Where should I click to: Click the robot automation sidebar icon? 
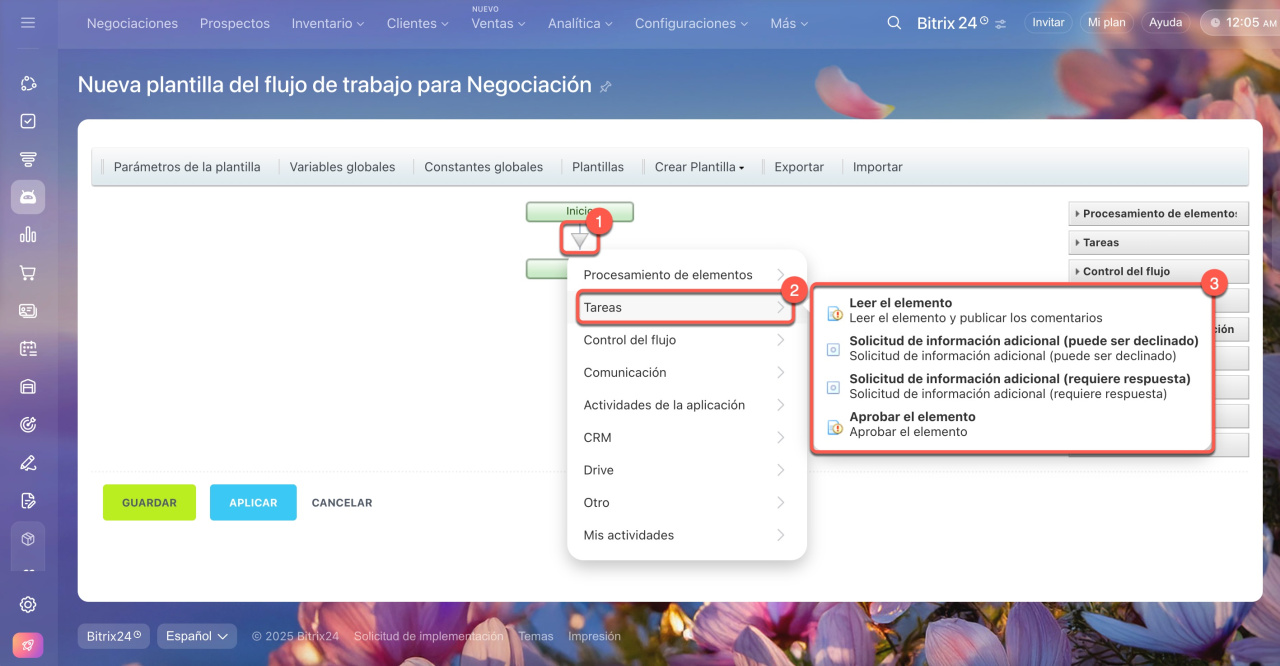click(28, 197)
